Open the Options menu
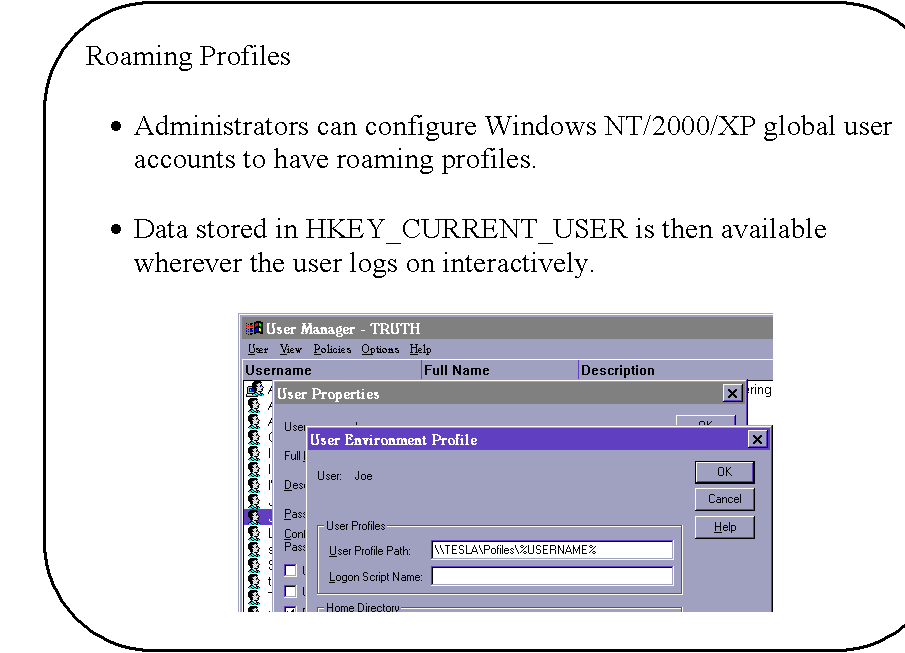This screenshot has height=653, width=905. tap(380, 349)
